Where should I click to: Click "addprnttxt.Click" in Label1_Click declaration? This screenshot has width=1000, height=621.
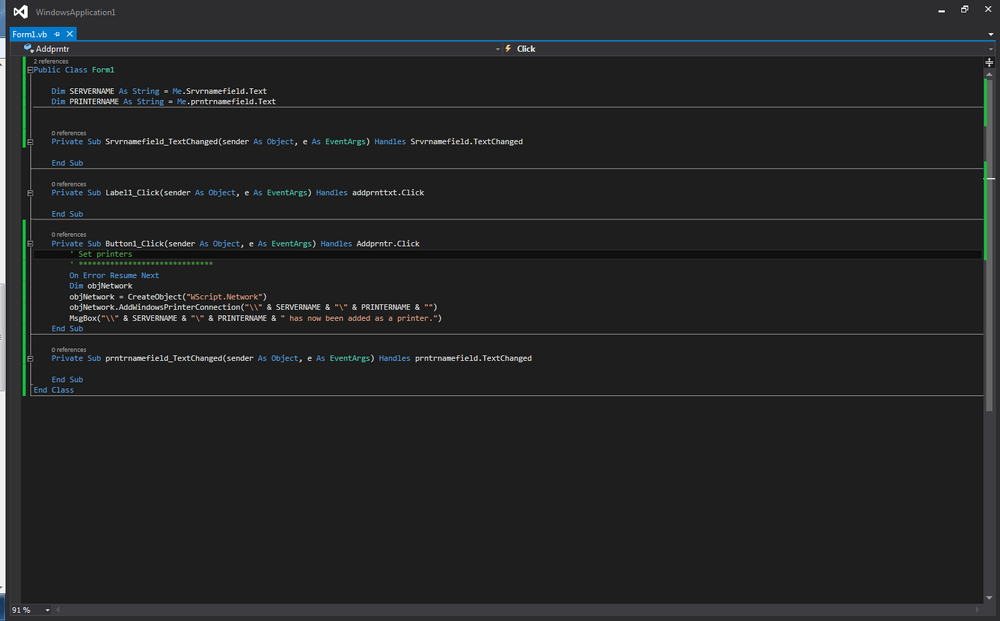tap(388, 193)
